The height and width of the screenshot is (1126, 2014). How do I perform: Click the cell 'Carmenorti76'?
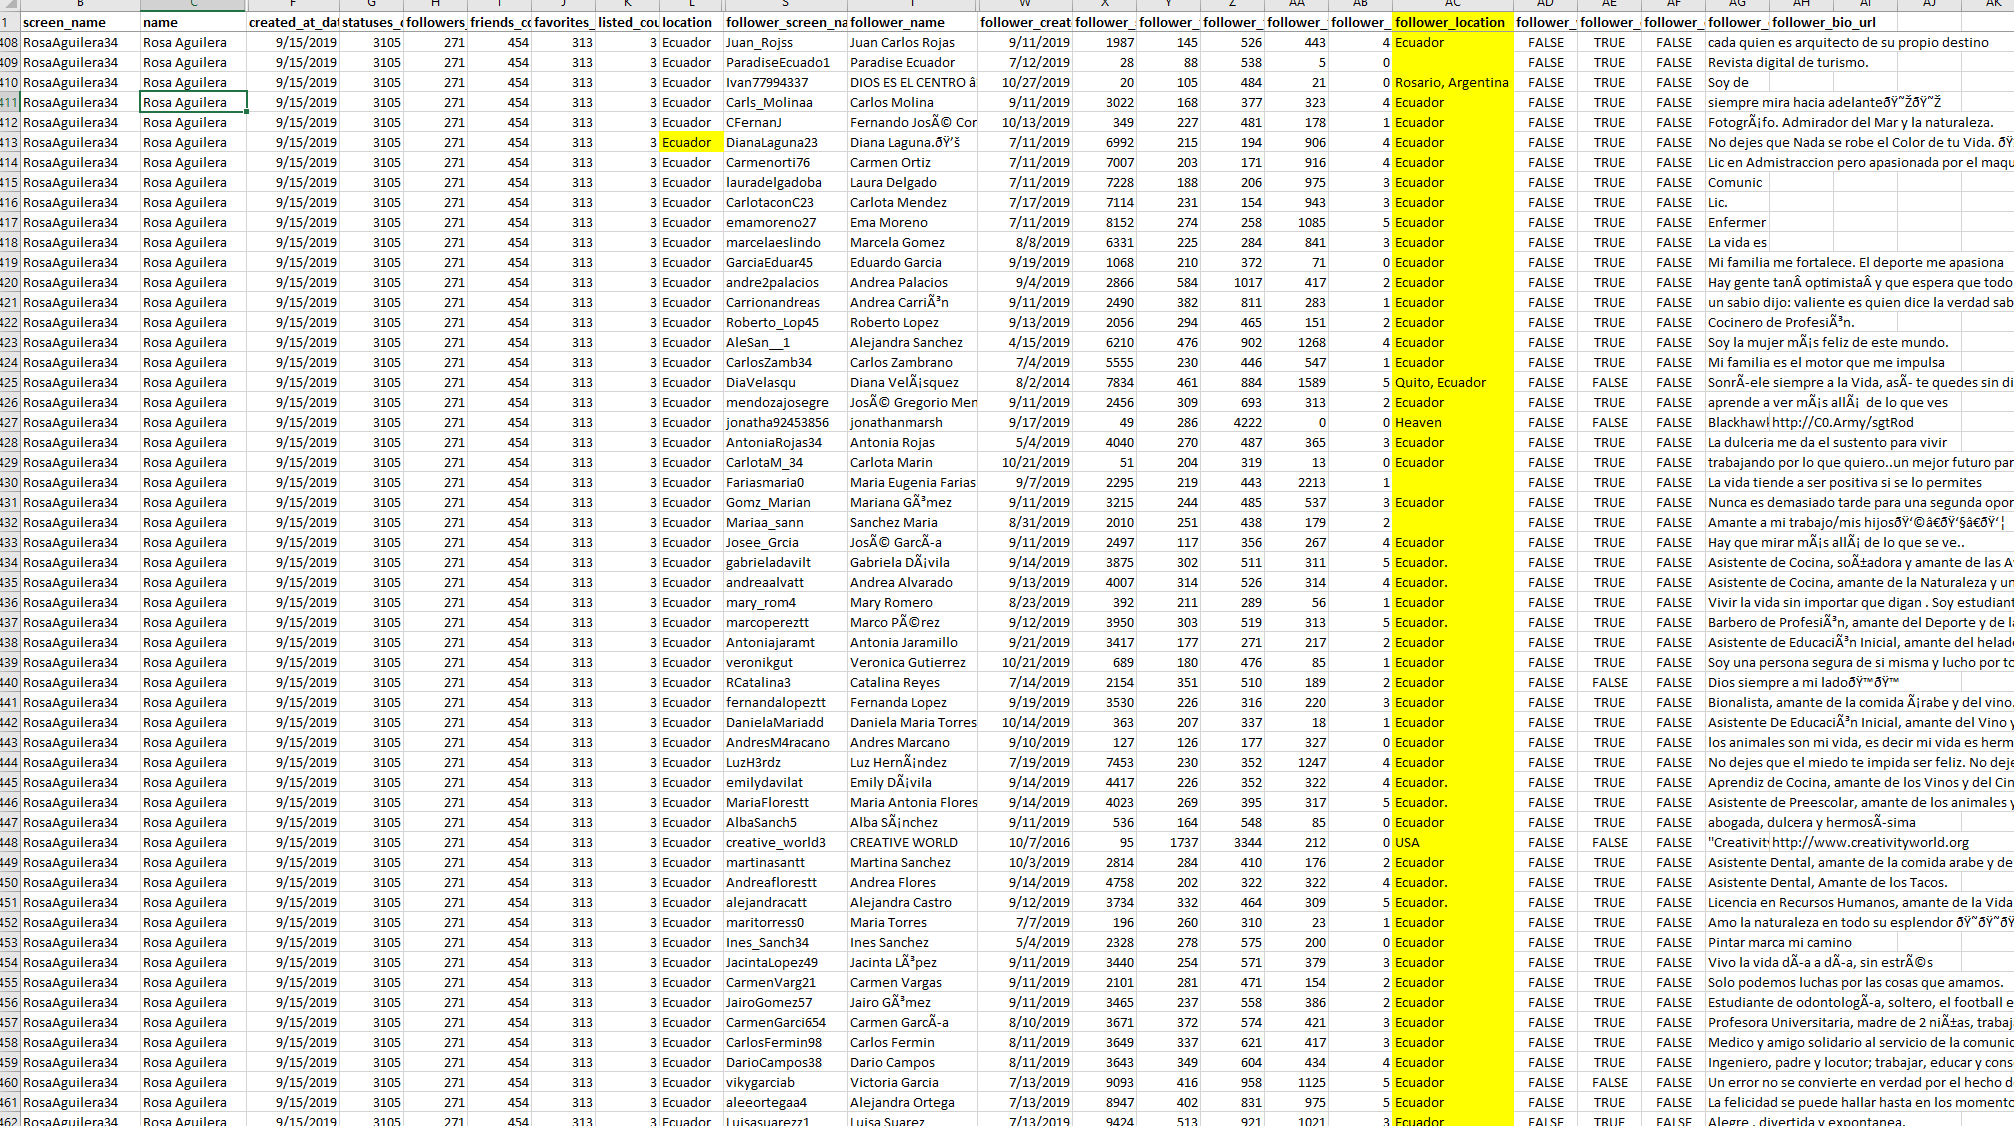coord(785,162)
